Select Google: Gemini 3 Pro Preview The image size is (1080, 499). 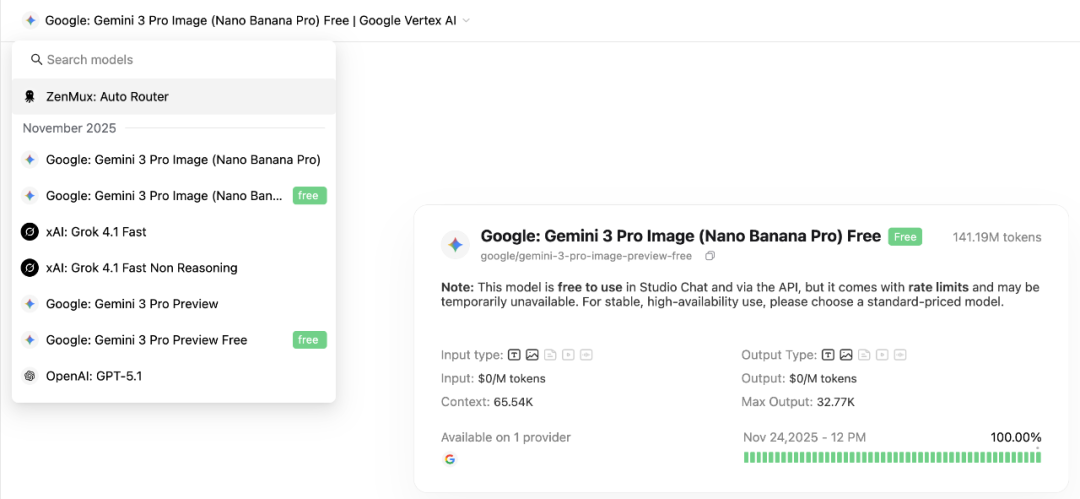(174, 304)
